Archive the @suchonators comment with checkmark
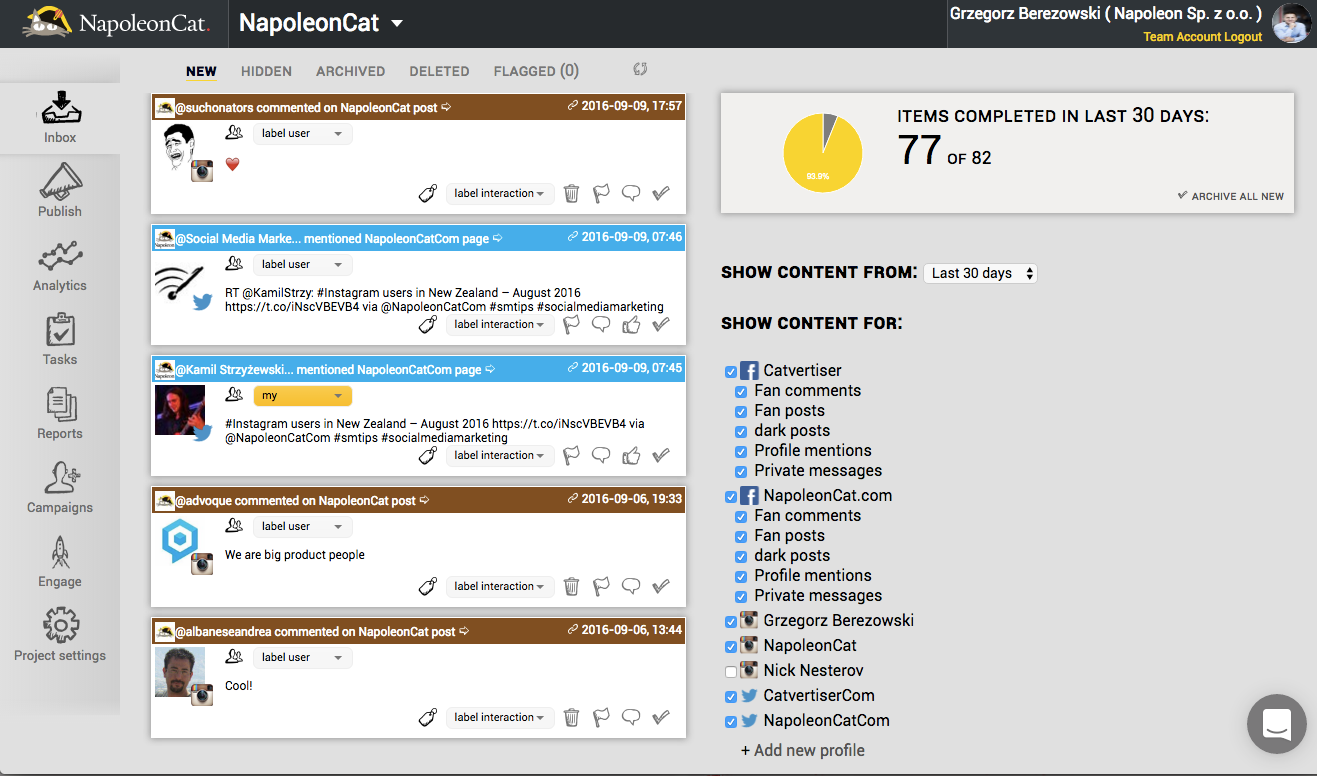Image resolution: width=1317 pixels, height=776 pixels. click(x=661, y=193)
